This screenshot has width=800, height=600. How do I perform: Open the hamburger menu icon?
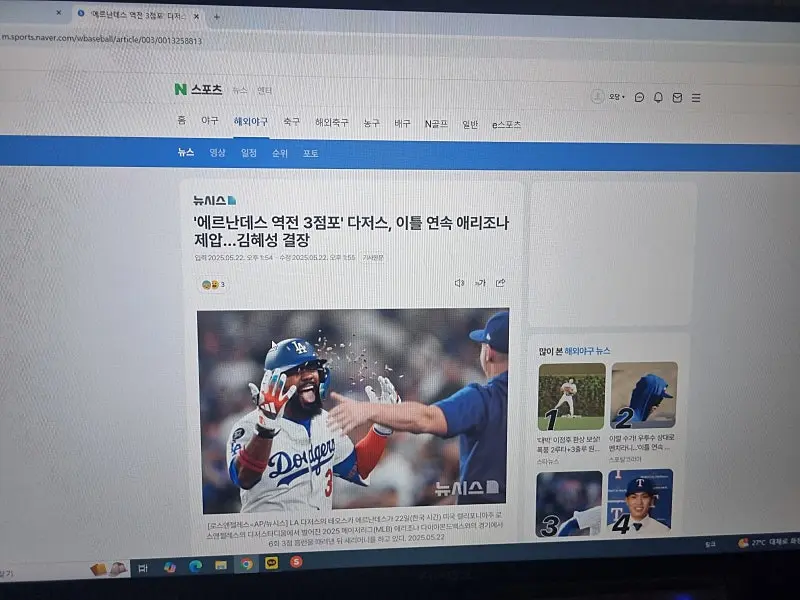(696, 98)
